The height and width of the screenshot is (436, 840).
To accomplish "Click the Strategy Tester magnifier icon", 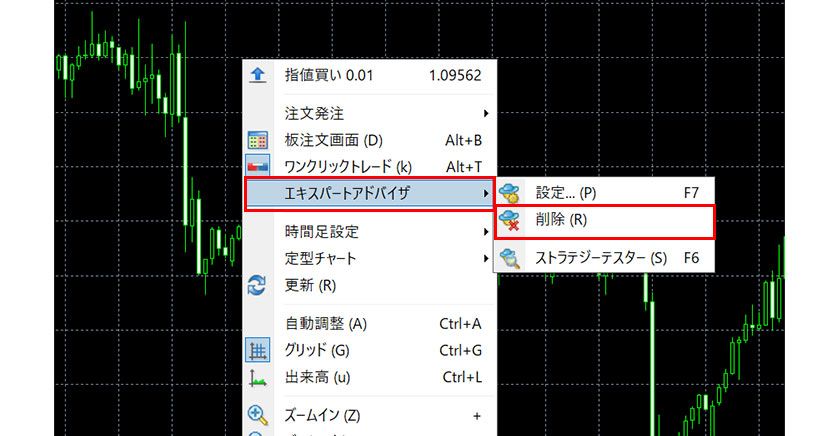I will point(509,258).
